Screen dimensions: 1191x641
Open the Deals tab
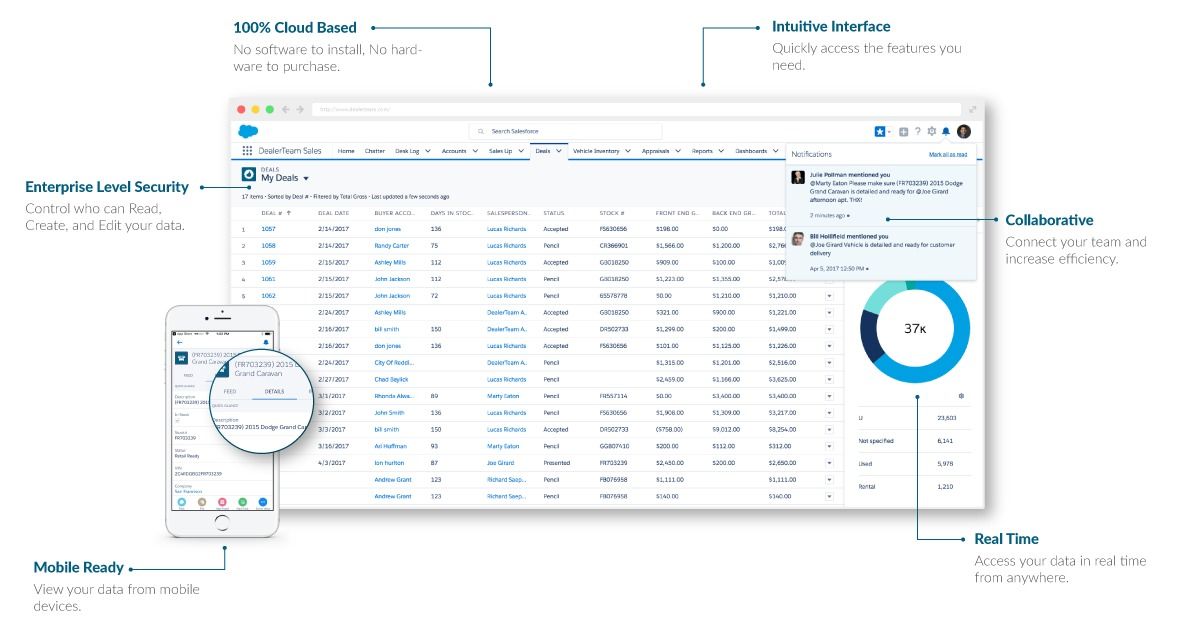(x=542, y=151)
